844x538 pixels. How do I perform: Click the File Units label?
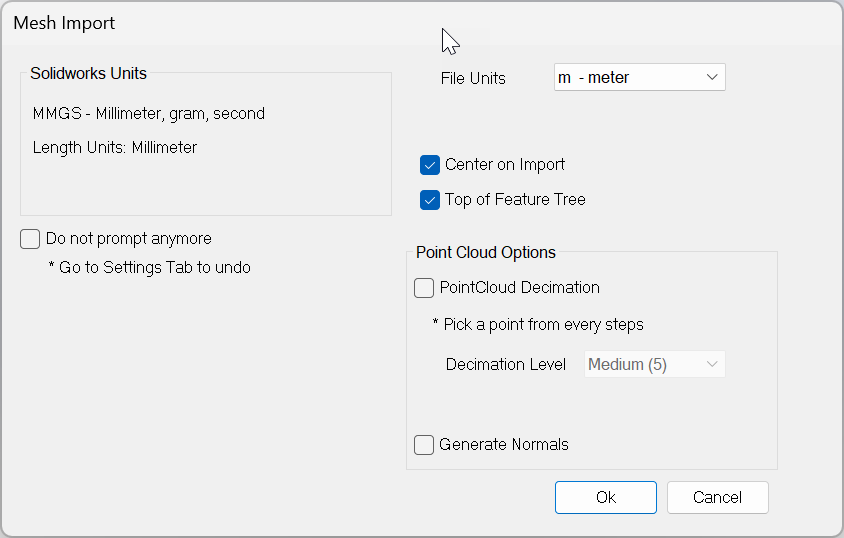pyautogui.click(x=473, y=79)
